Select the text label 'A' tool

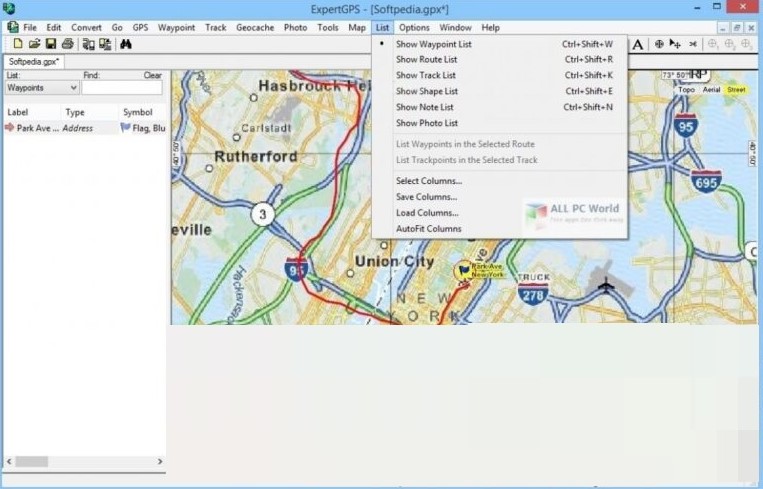(x=637, y=45)
